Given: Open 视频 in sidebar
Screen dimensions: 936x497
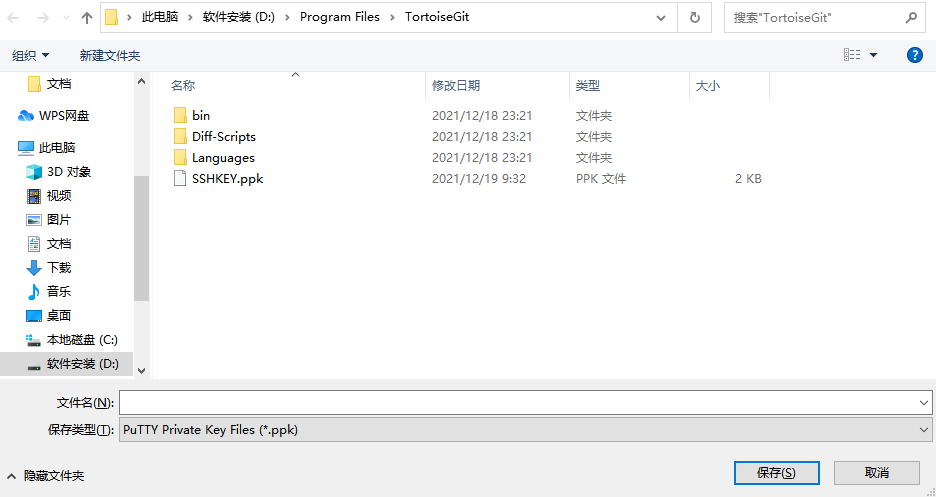Looking at the screenshot, I should coord(59,196).
